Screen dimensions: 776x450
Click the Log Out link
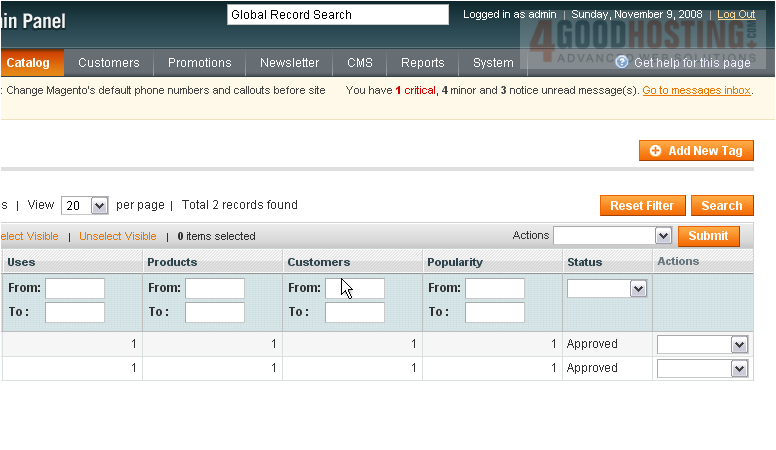pyautogui.click(x=736, y=15)
